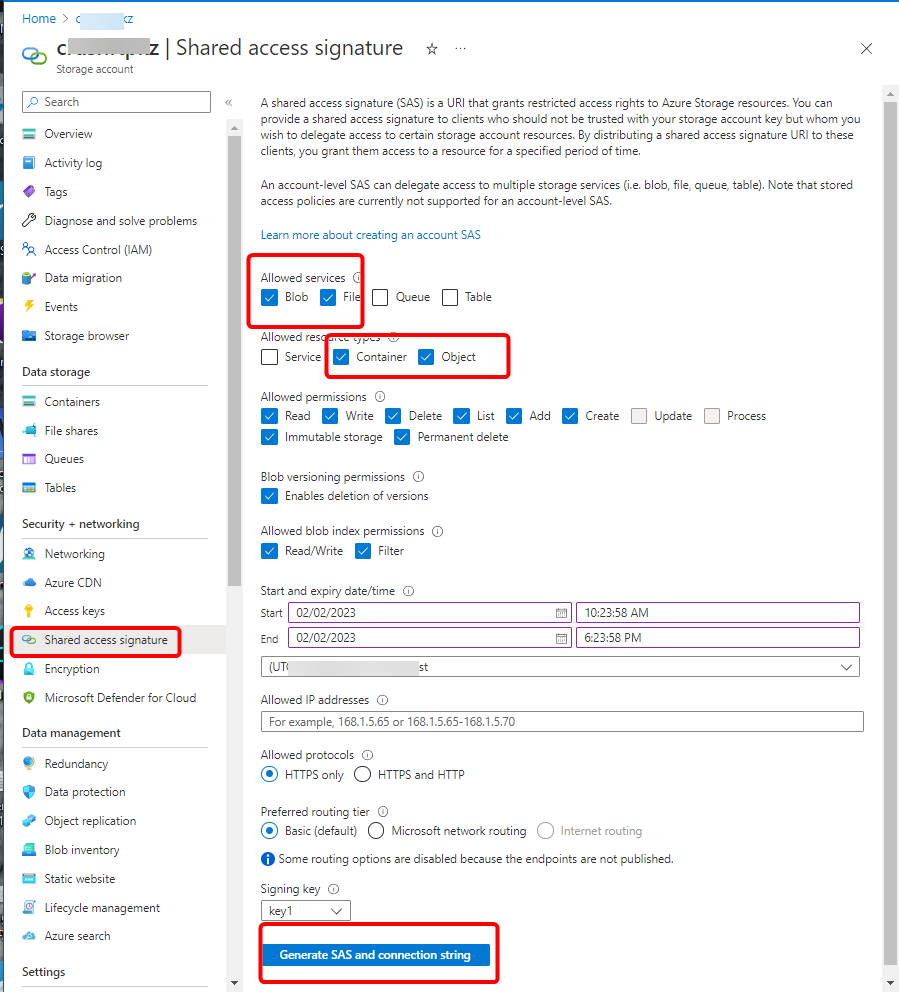Click the Lifecycle management icon

tap(29, 908)
